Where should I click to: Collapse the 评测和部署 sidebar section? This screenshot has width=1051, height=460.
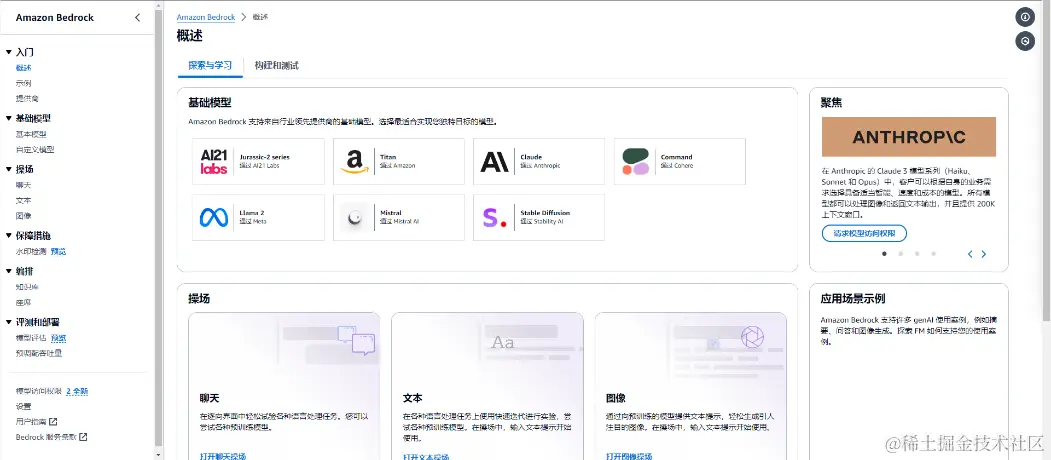click(9, 322)
